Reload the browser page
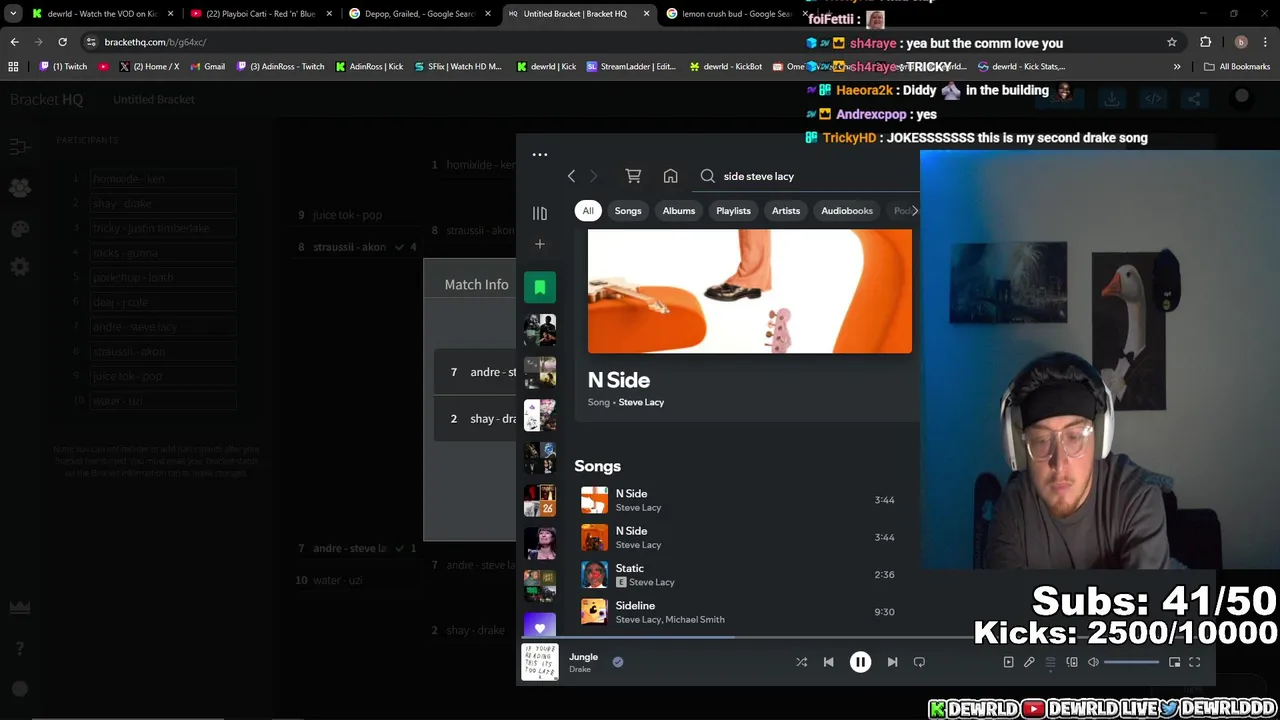1280x720 pixels. coord(62,42)
